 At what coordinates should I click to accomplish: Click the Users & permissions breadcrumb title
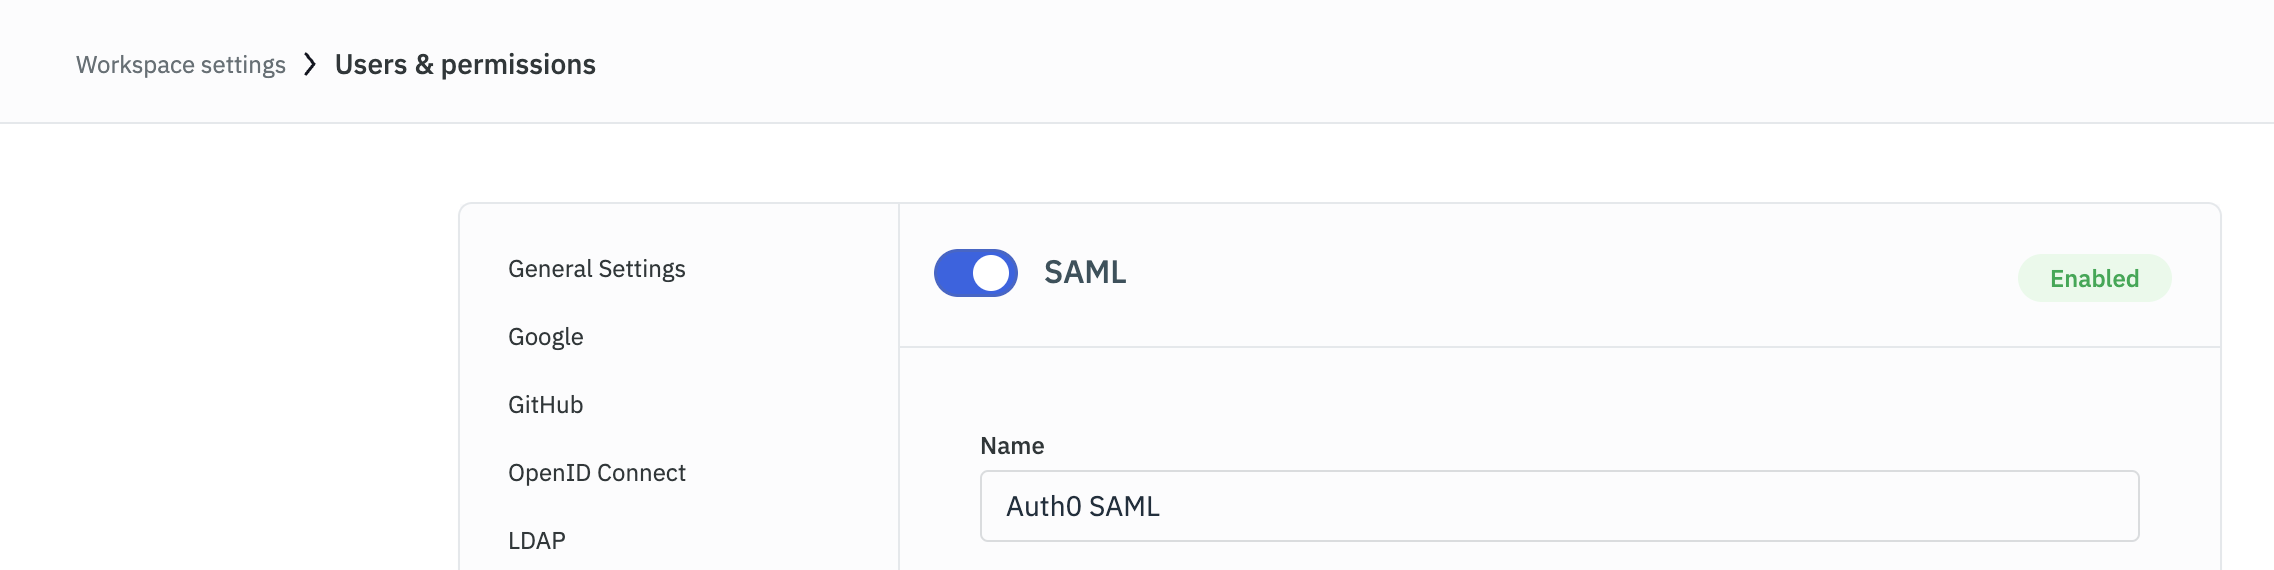tap(465, 65)
